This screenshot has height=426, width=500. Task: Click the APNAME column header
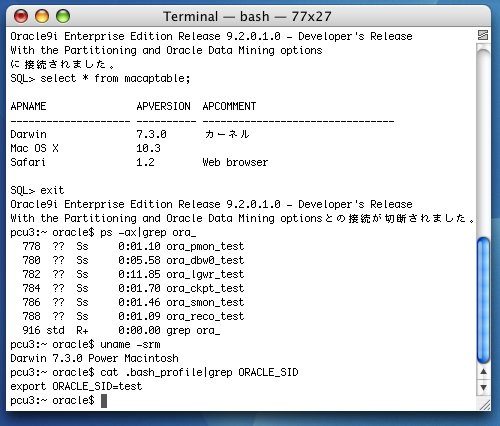click(x=28, y=106)
